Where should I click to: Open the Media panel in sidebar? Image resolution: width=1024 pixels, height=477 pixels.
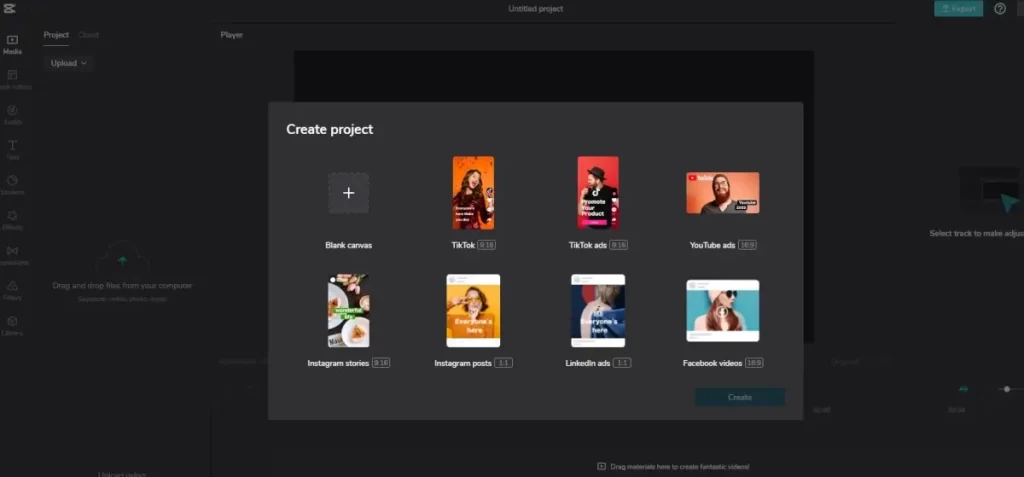click(x=12, y=44)
